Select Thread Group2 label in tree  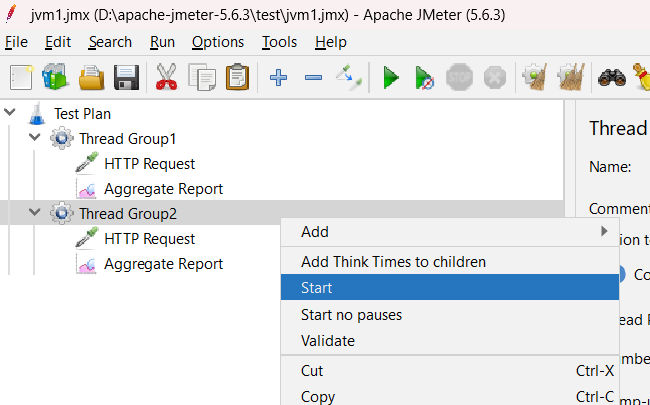[x=128, y=213]
